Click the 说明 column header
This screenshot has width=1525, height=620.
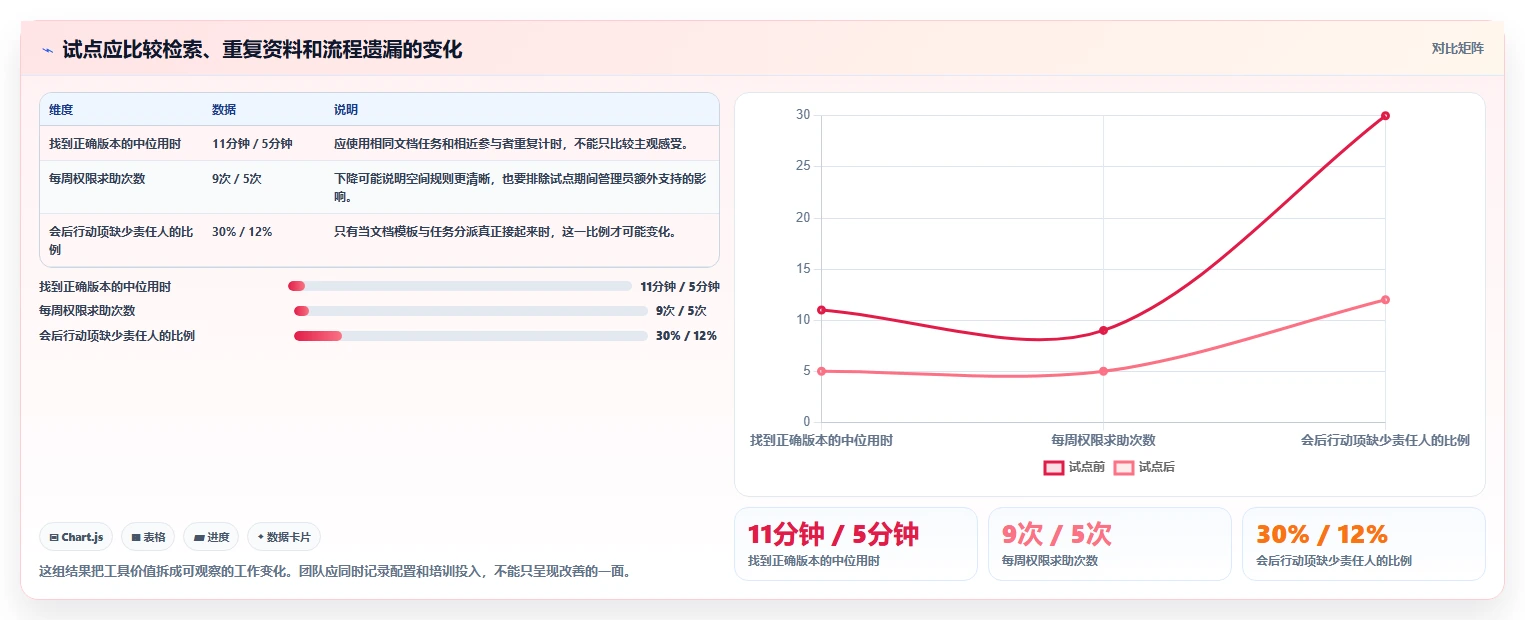tap(346, 110)
